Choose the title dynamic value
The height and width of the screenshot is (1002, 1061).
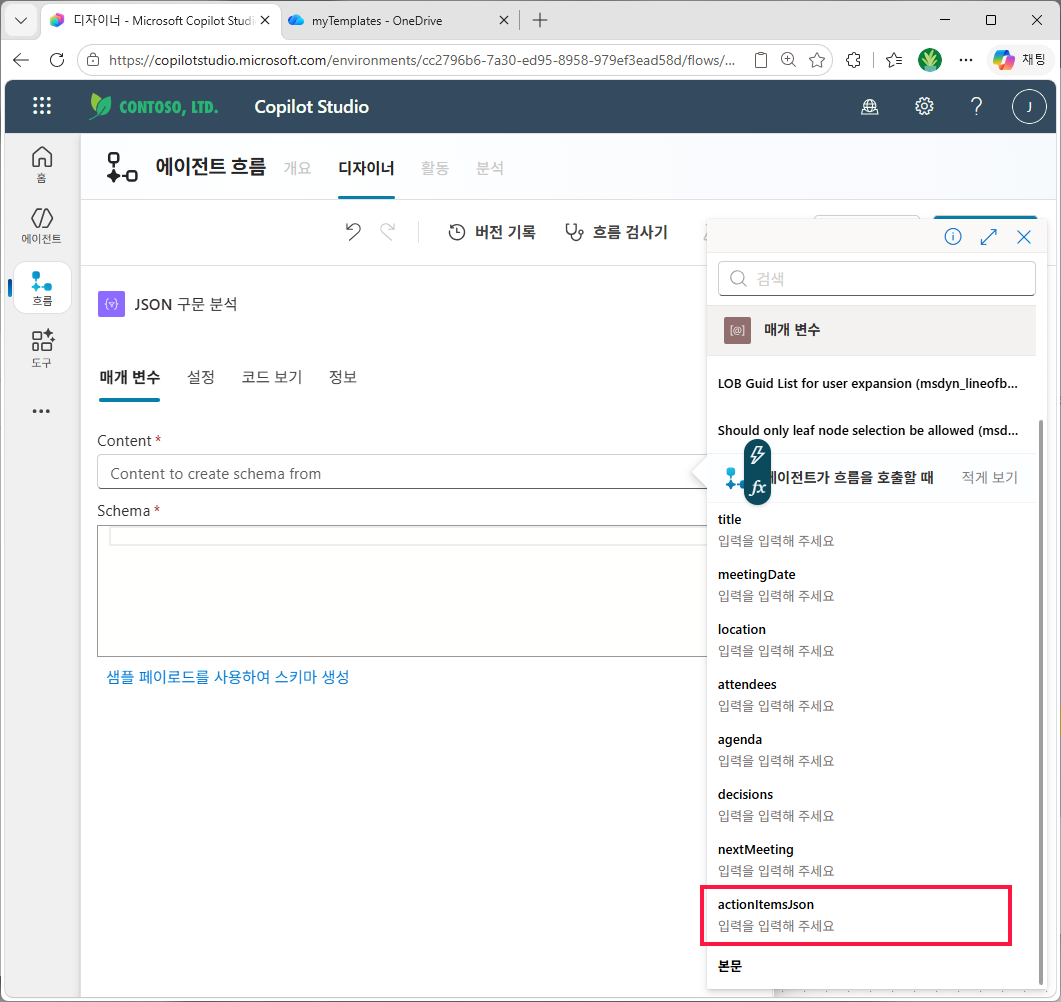click(872, 530)
